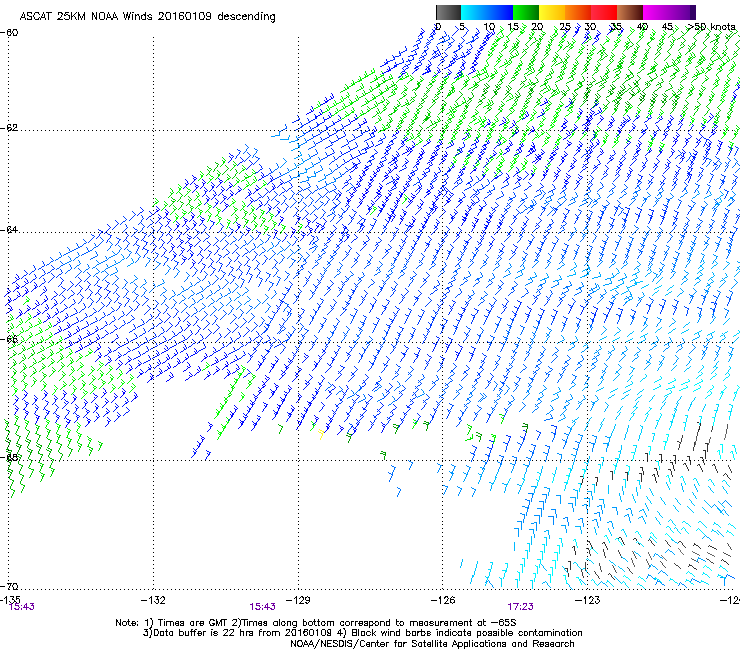Click the -64 latitude axis label
Viewport: 740px width, 650px height.
tap(9, 230)
